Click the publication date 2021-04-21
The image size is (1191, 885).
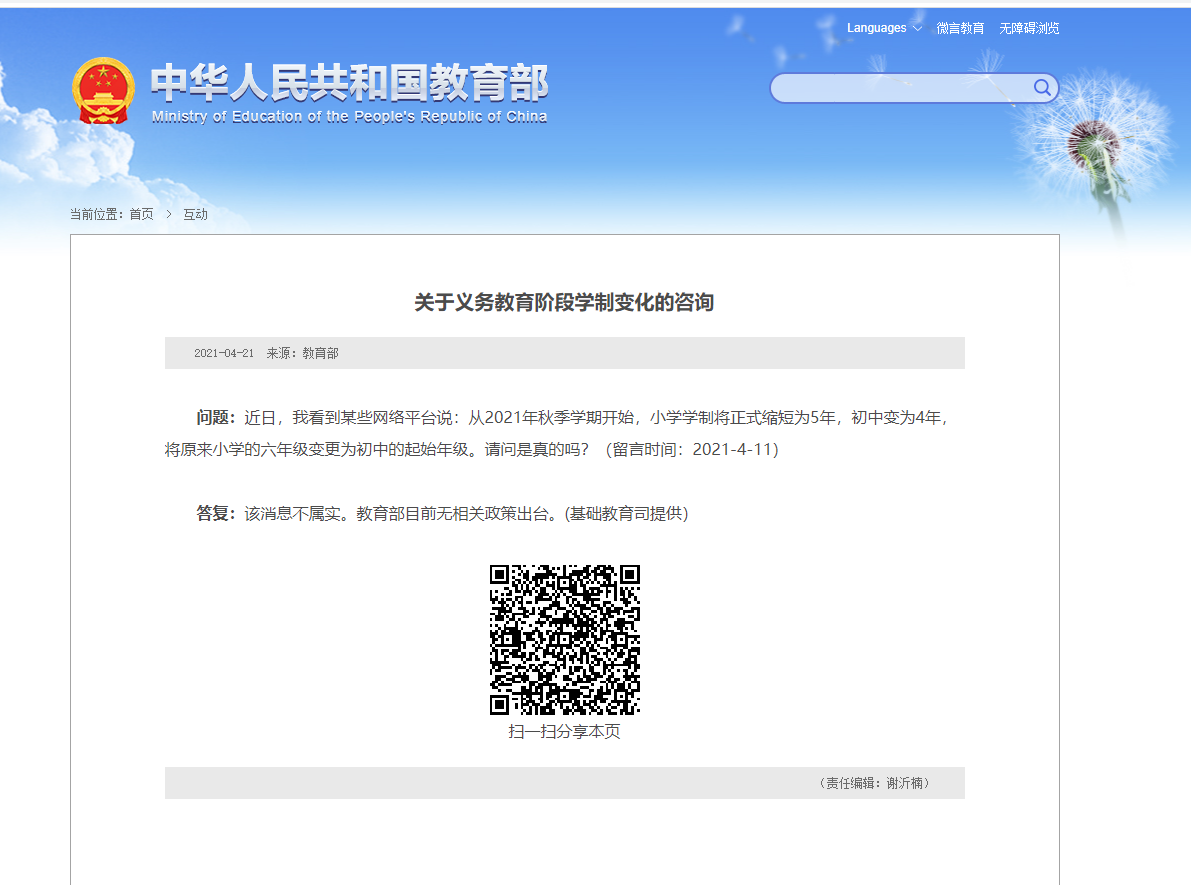224,353
